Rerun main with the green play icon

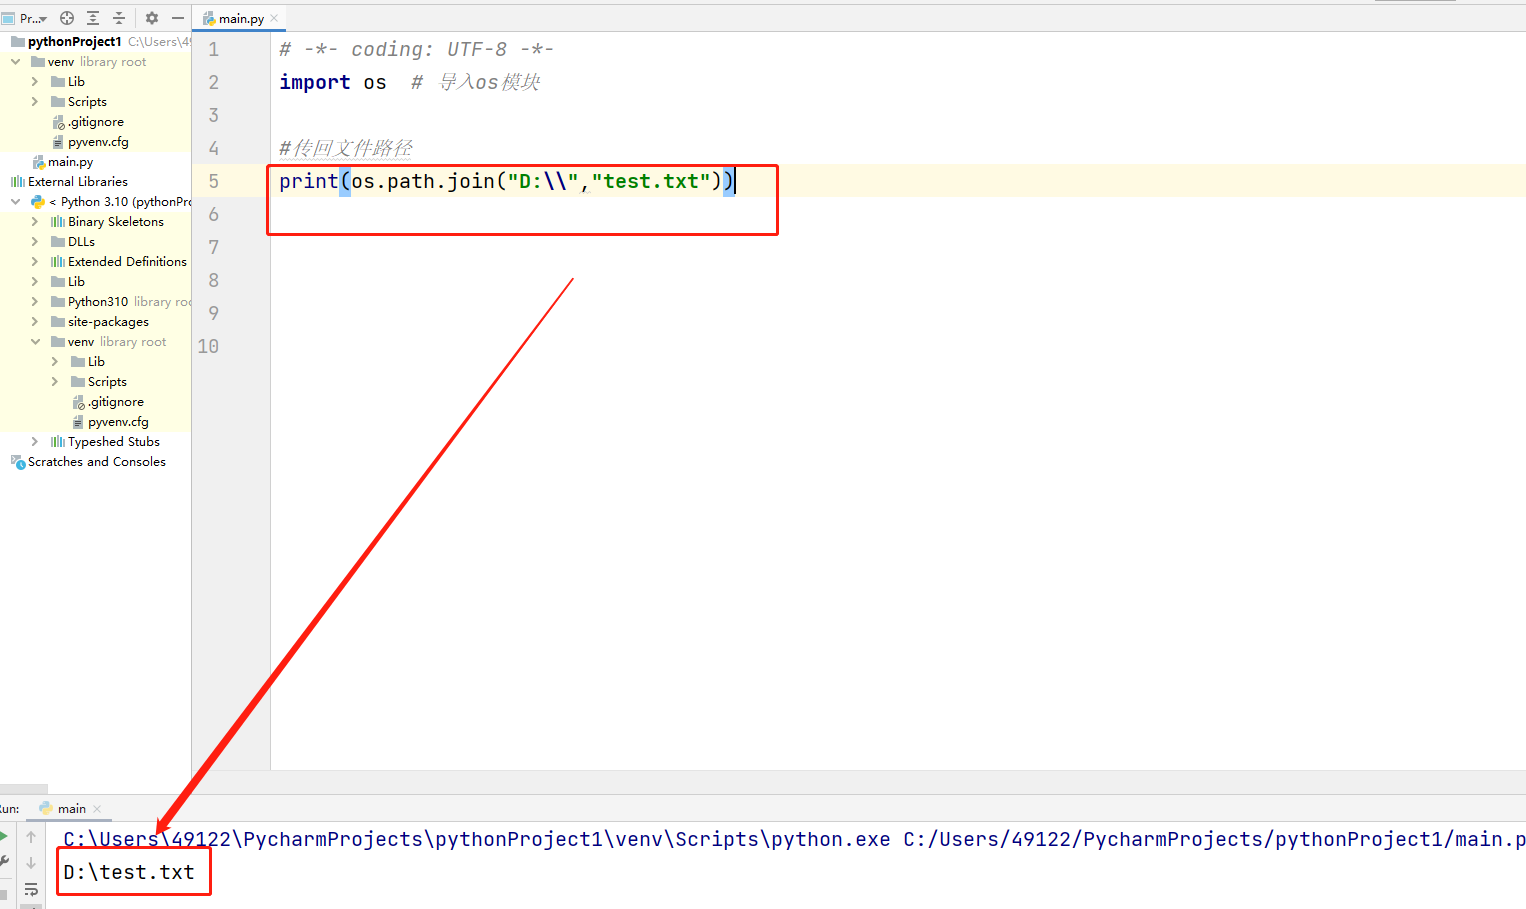click(x=4, y=836)
